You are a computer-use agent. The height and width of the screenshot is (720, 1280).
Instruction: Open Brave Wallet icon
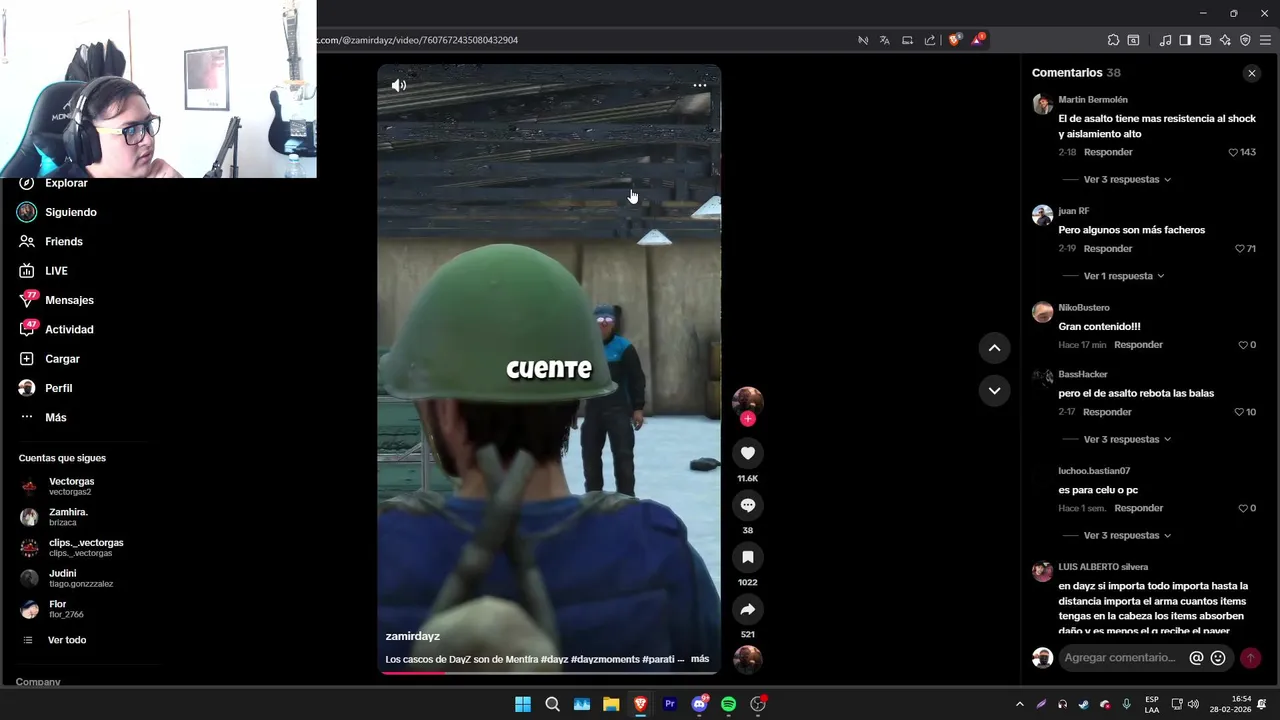click(x=1205, y=40)
